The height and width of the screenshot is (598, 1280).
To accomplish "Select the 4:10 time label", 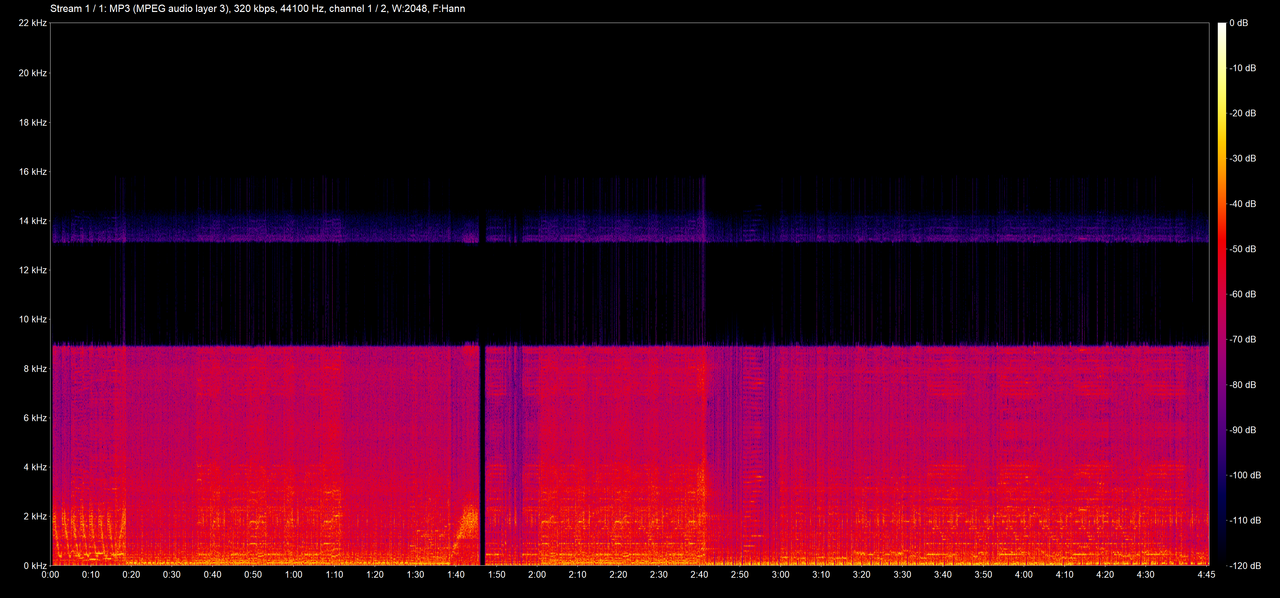I will (1065, 576).
